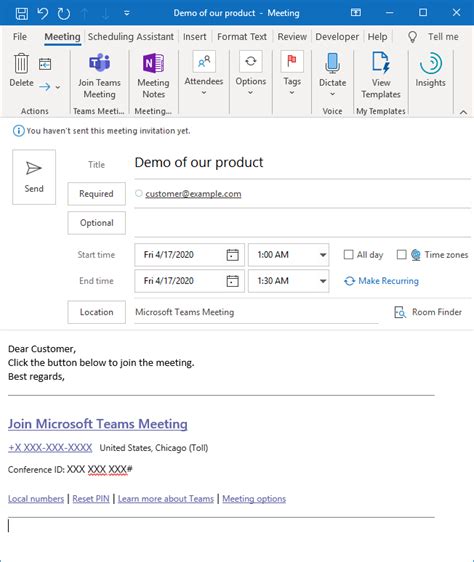This screenshot has height=562, width=474.
Task: Click the Forward arrow icon in Actions
Action: coord(45,87)
